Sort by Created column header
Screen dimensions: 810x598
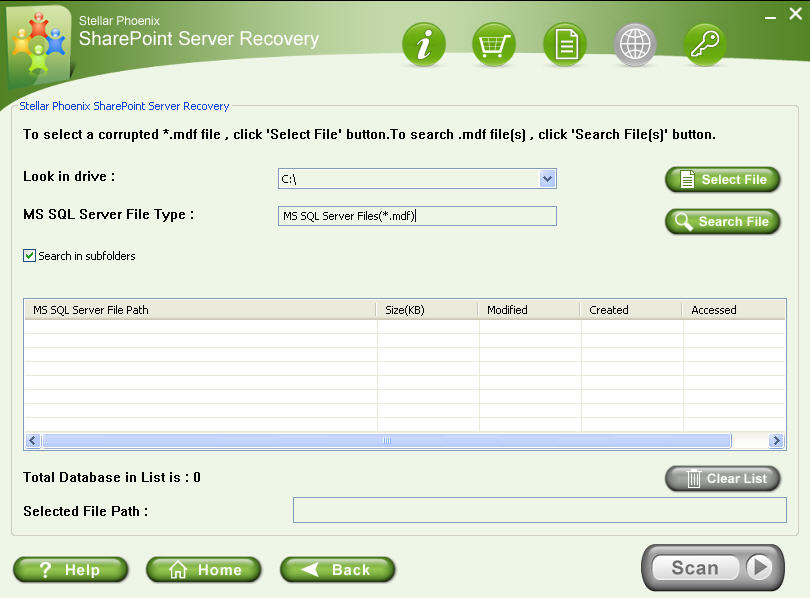point(631,310)
